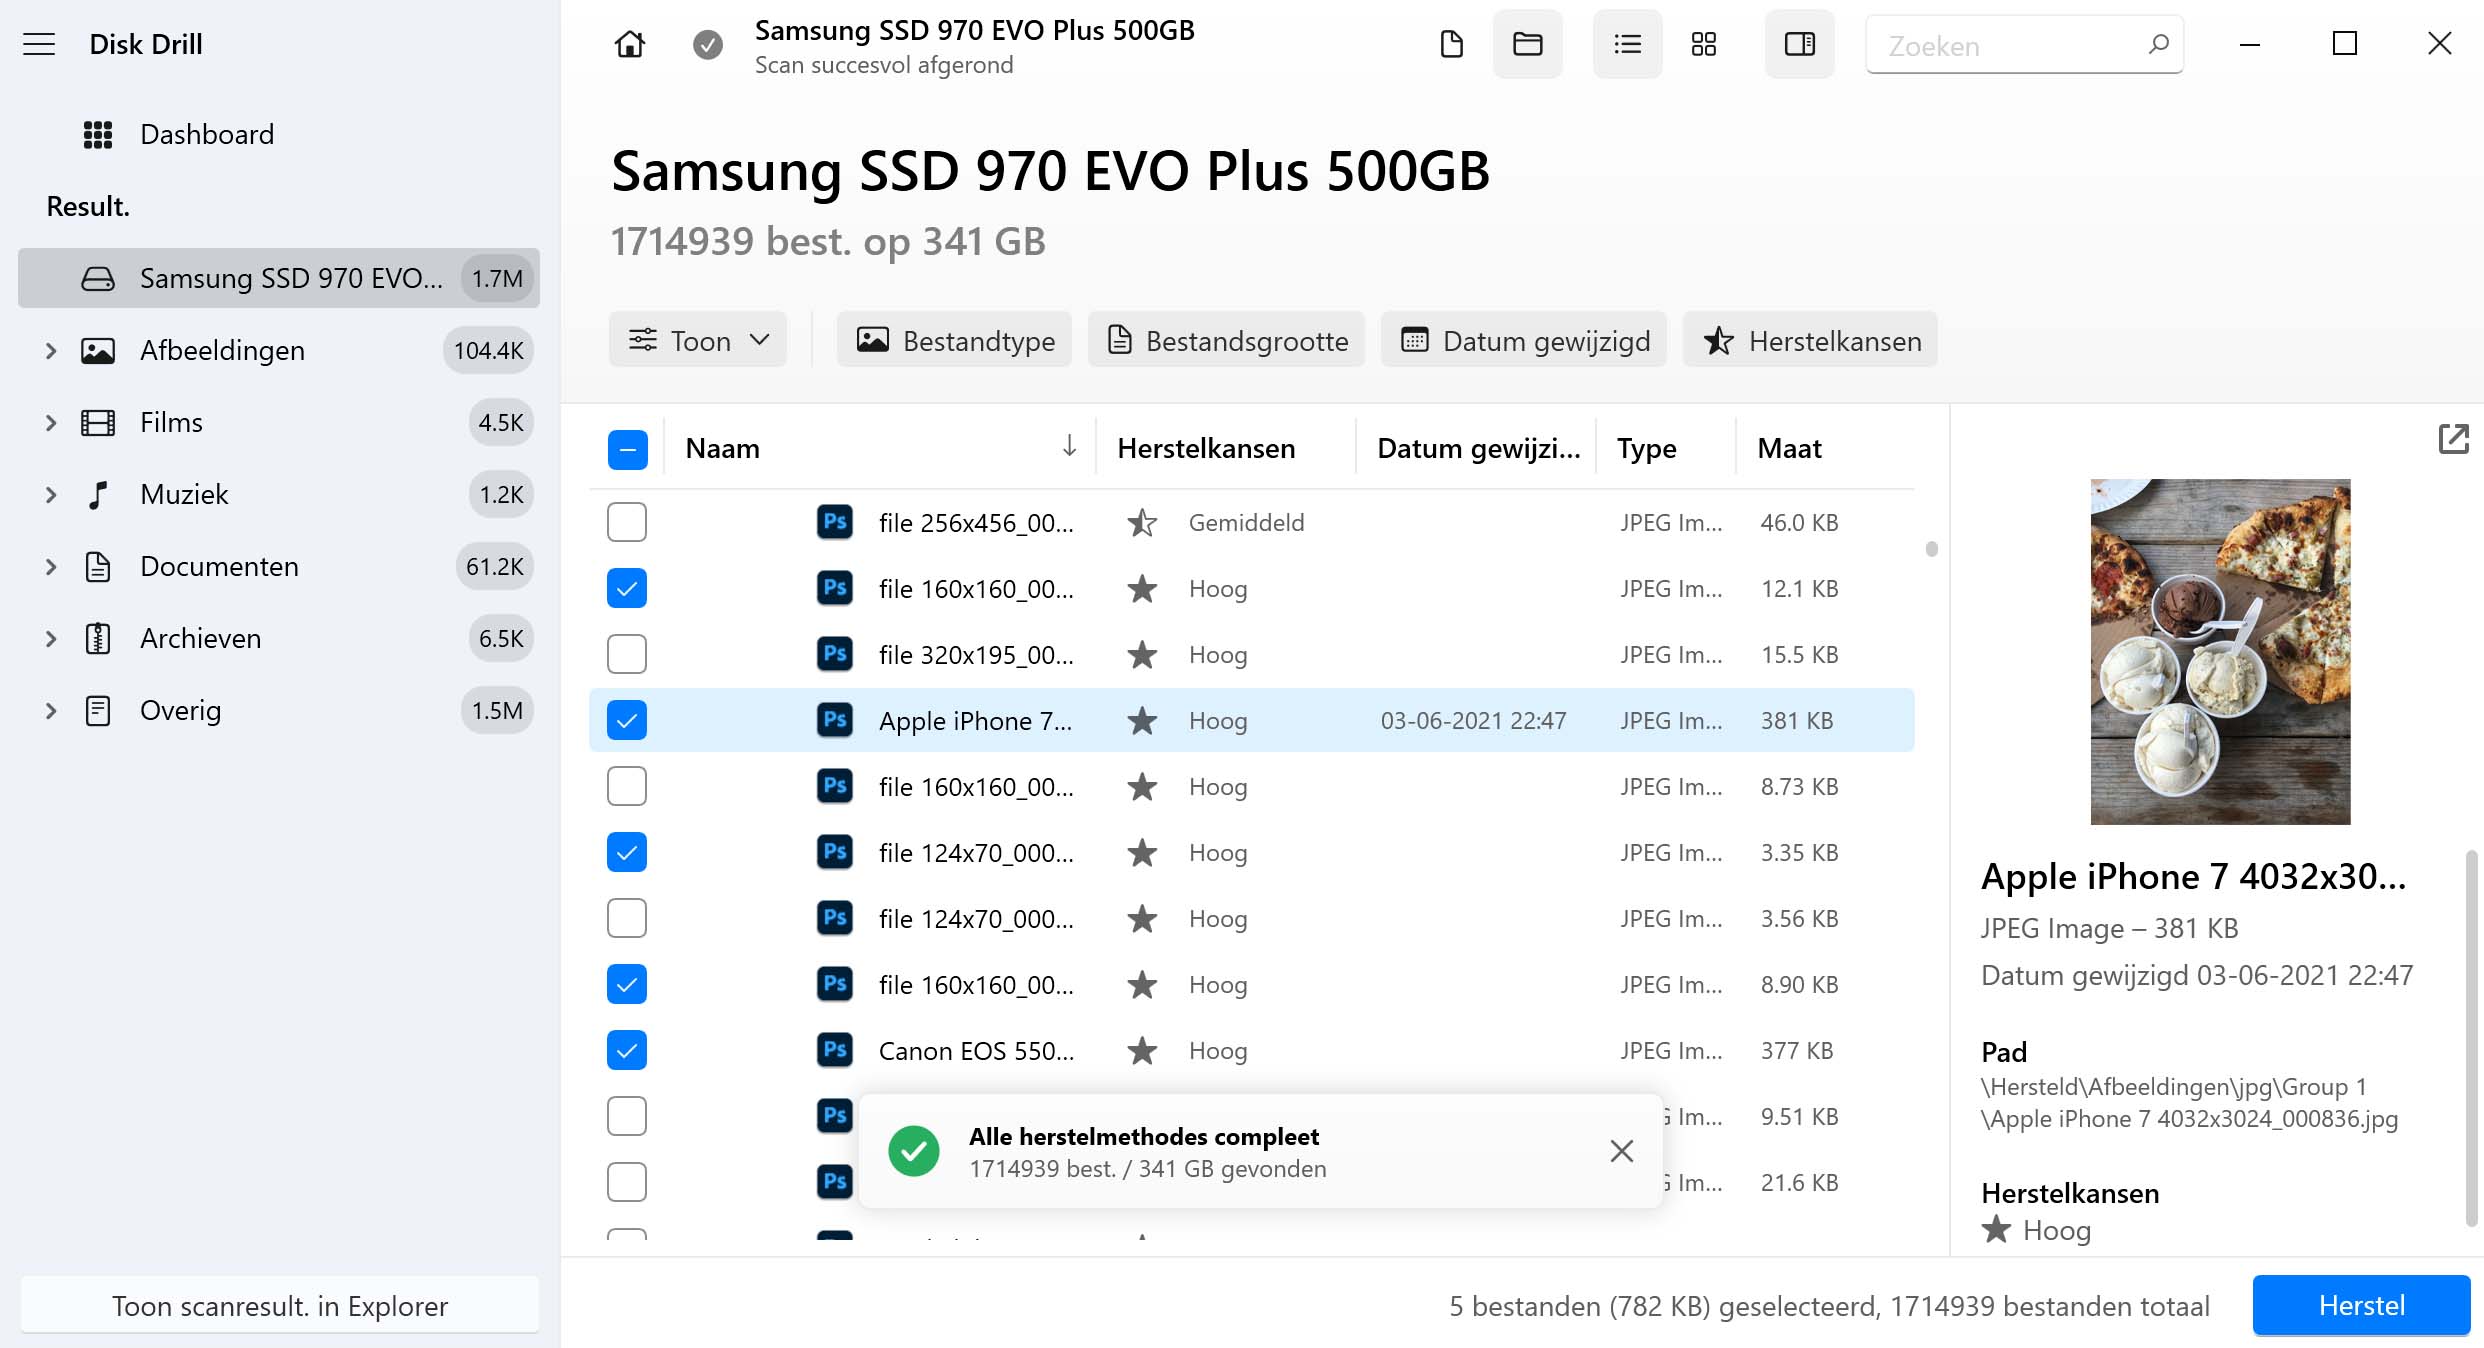Viewport: 2484px width, 1348px height.
Task: Click the Herstel button
Action: 2361,1305
